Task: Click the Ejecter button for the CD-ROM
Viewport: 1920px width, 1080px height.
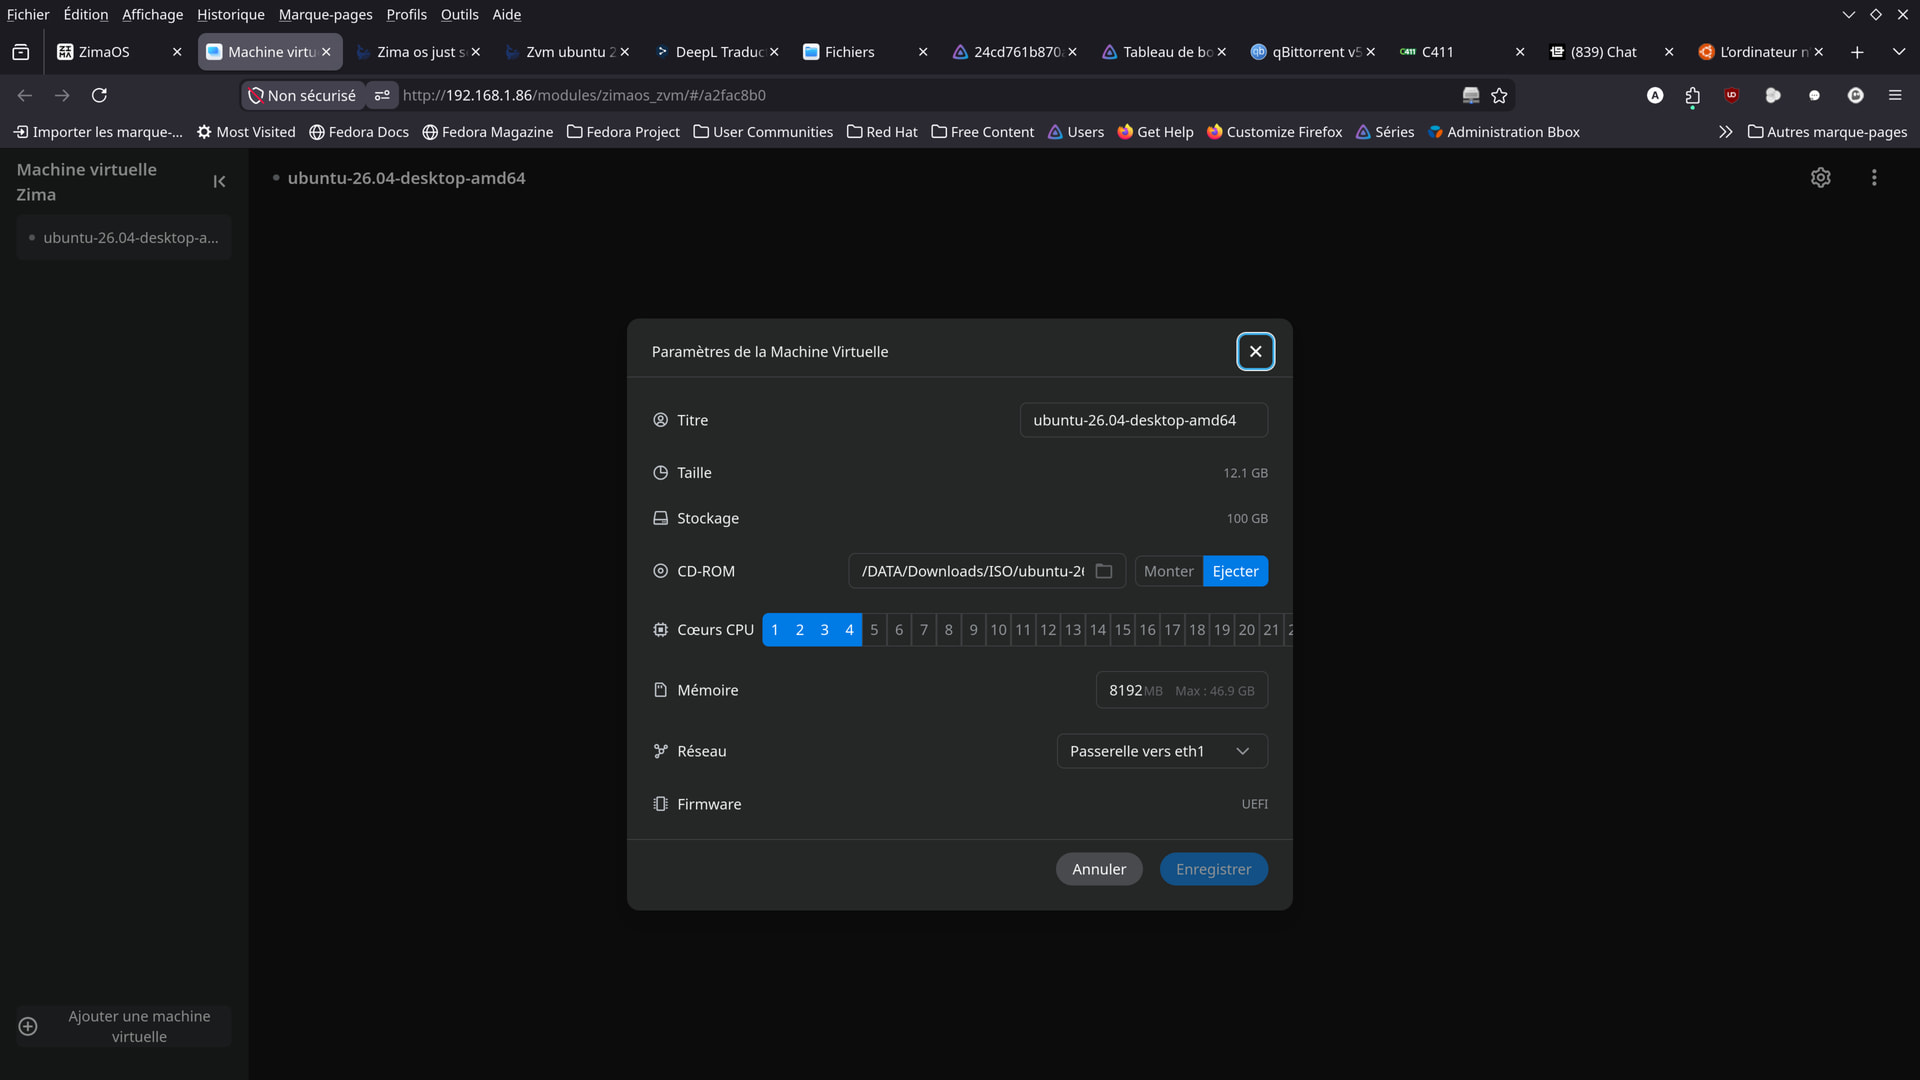Action: tap(1235, 571)
